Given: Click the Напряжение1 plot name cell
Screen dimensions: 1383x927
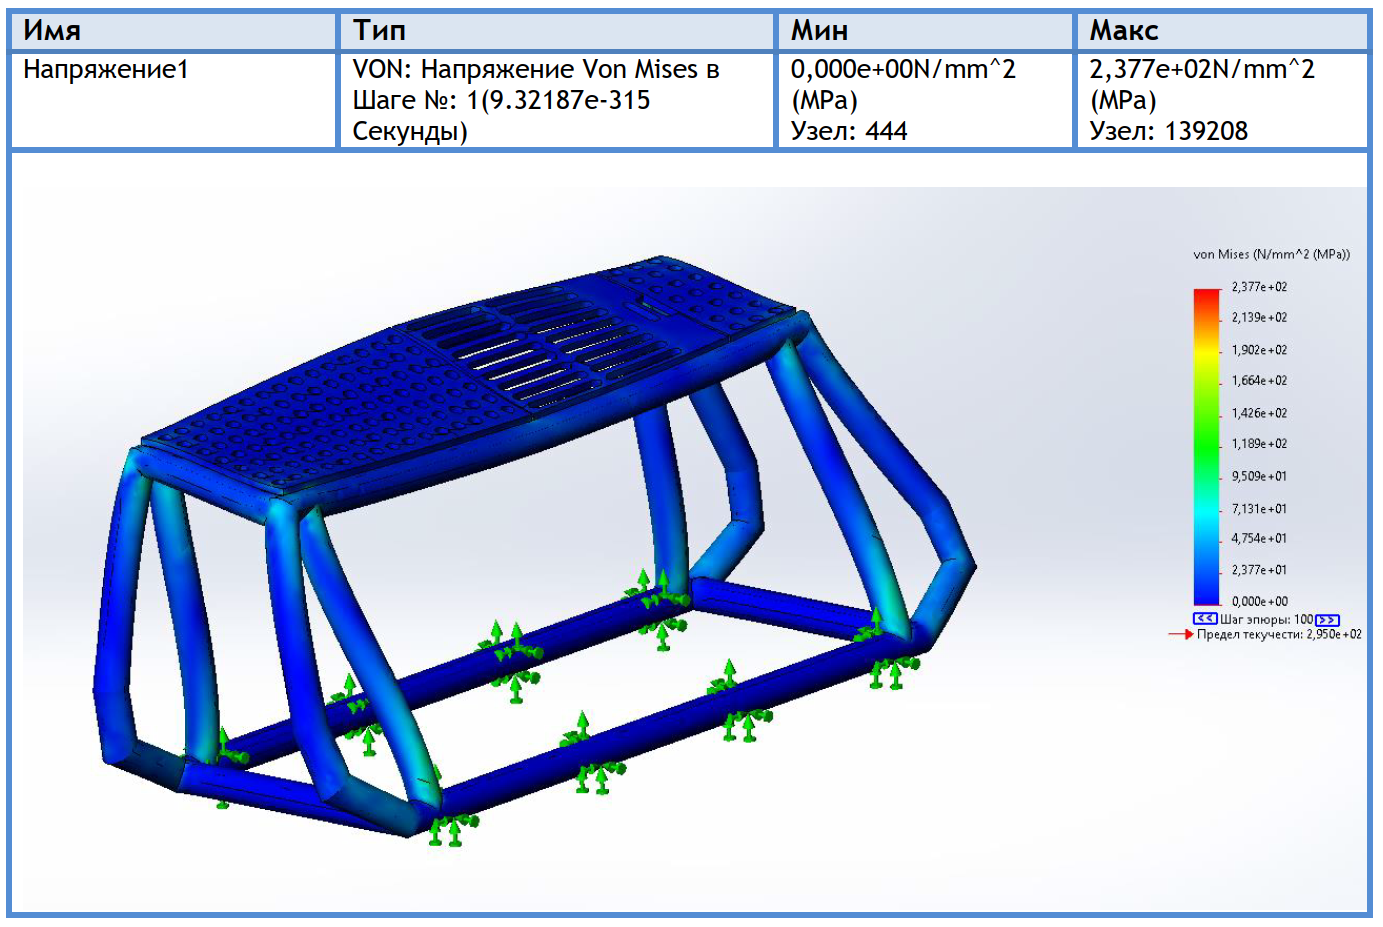Looking at the screenshot, I should coord(173,100).
